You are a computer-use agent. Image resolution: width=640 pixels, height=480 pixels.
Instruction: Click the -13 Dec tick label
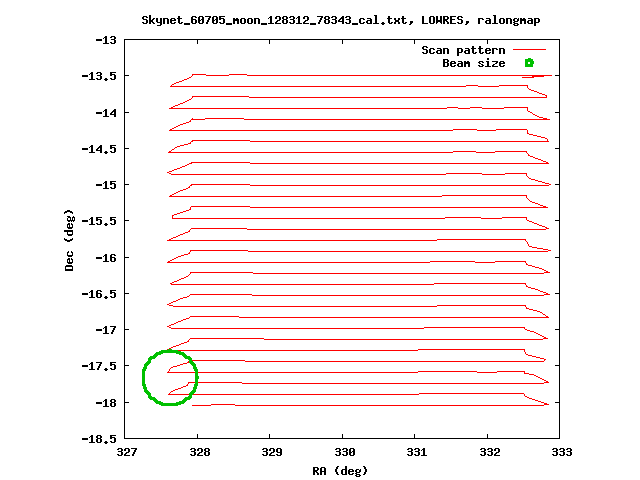[106, 40]
